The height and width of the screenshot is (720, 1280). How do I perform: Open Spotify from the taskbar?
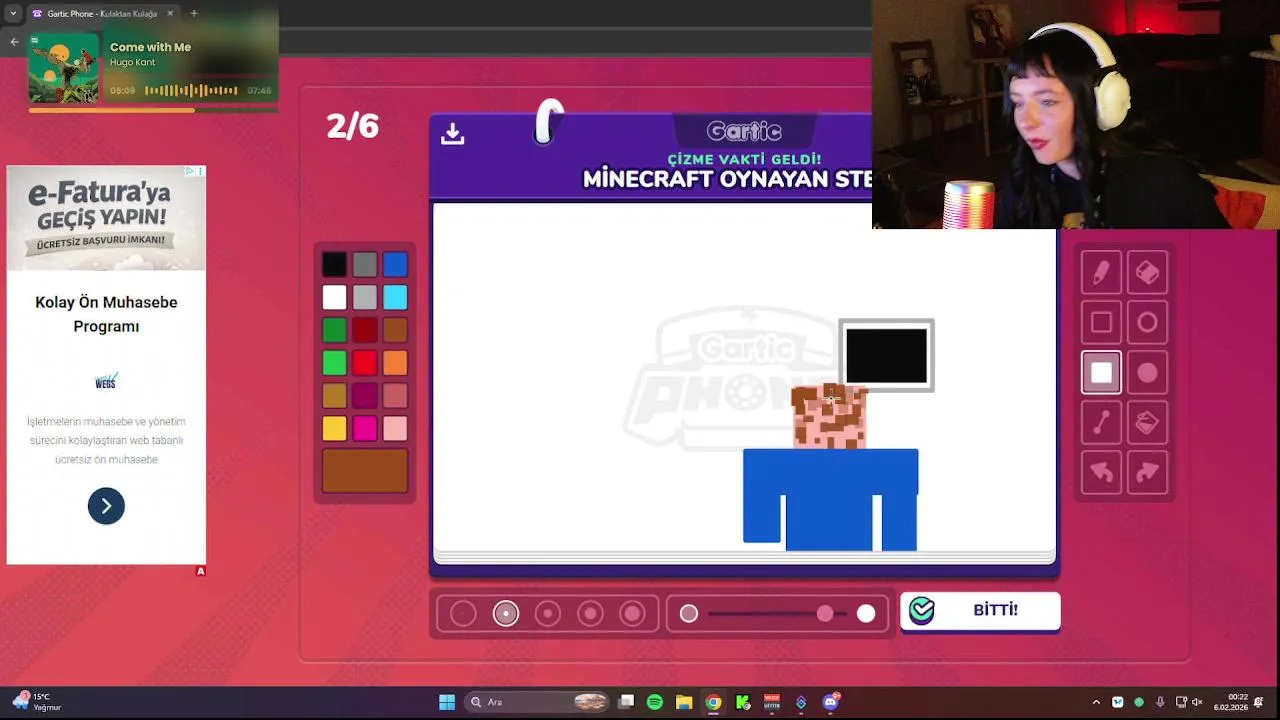[655, 702]
